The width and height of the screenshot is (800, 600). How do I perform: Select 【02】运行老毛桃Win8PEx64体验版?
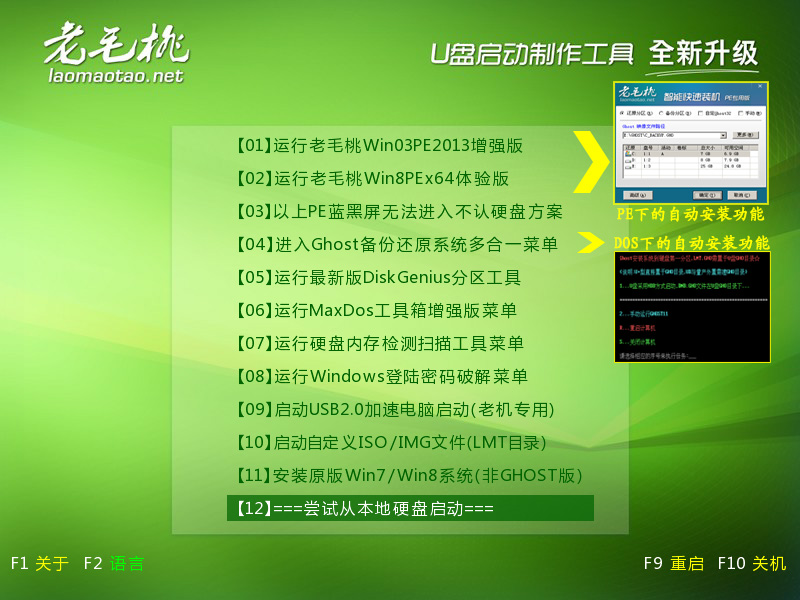[371, 179]
